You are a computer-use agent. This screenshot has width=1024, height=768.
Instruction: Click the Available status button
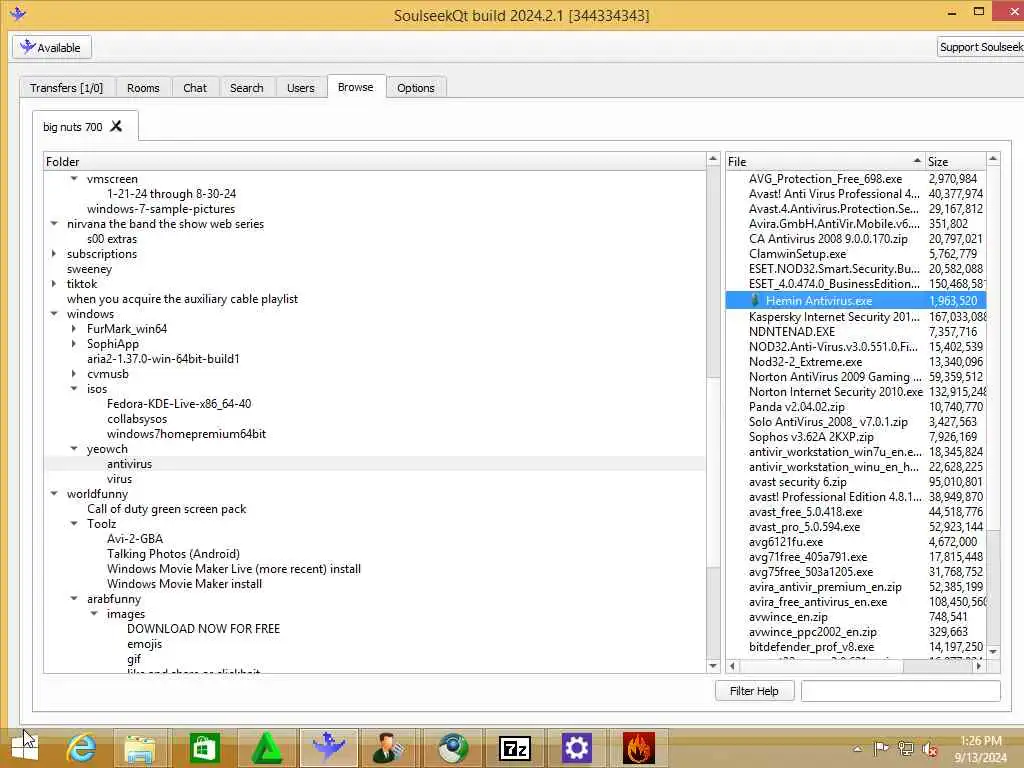51,47
